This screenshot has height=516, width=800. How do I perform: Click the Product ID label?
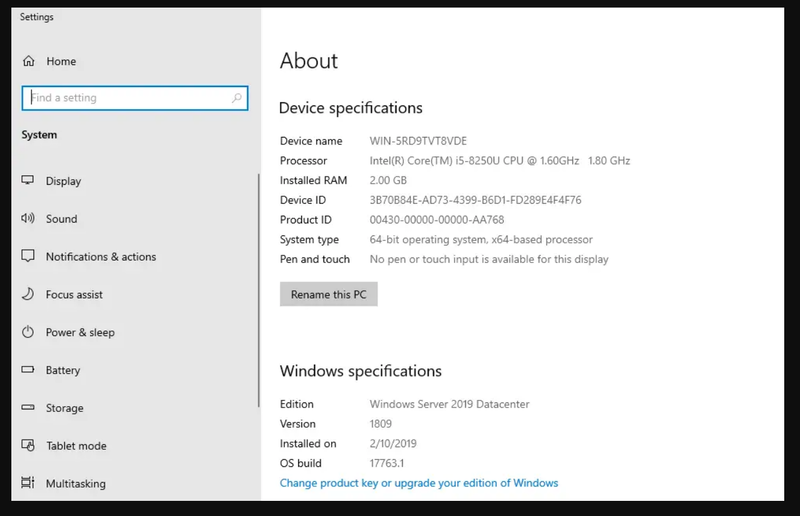point(306,220)
